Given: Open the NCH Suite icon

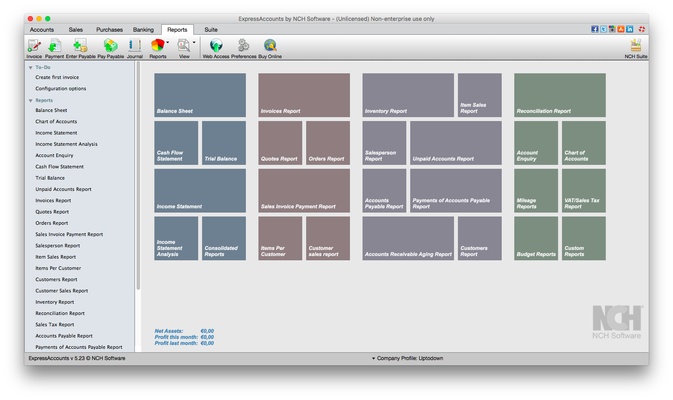Looking at the screenshot, I should pyautogui.click(x=635, y=47).
